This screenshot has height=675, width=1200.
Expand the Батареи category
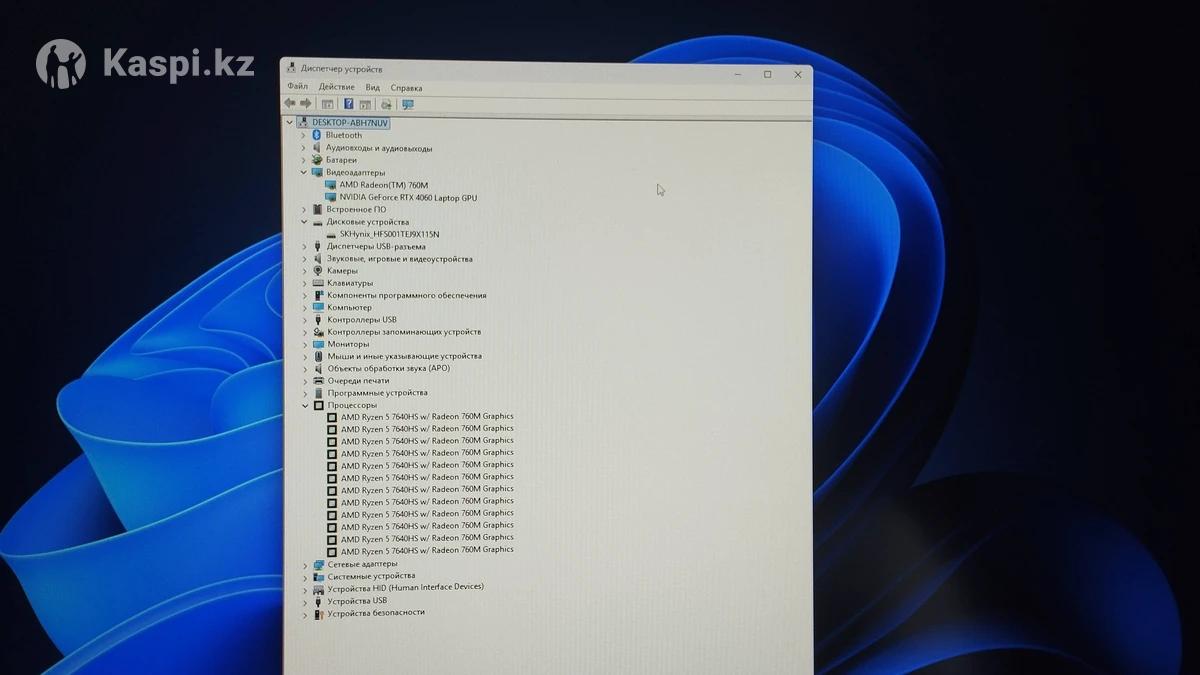304,160
